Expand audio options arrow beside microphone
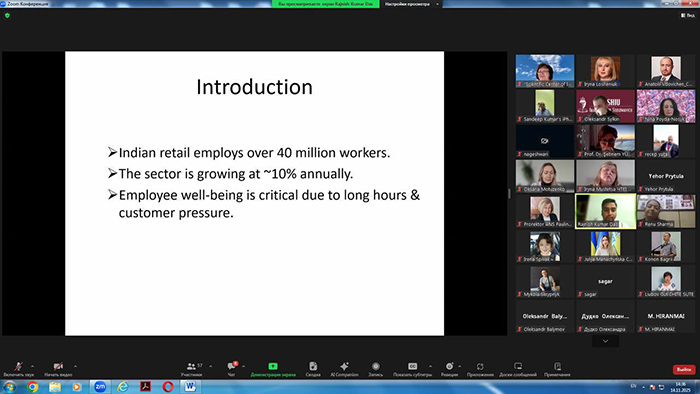The width and height of the screenshot is (700, 394). click(x=32, y=366)
